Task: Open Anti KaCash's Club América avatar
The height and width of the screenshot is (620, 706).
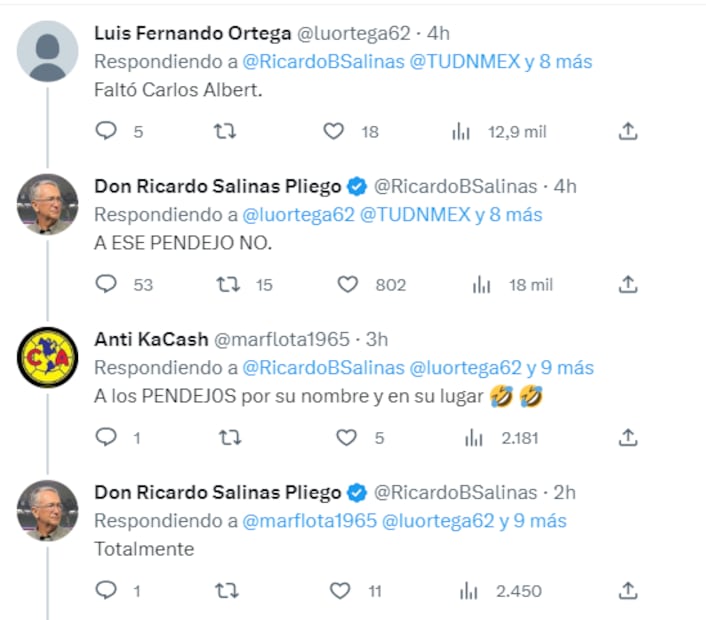Action: (48, 357)
